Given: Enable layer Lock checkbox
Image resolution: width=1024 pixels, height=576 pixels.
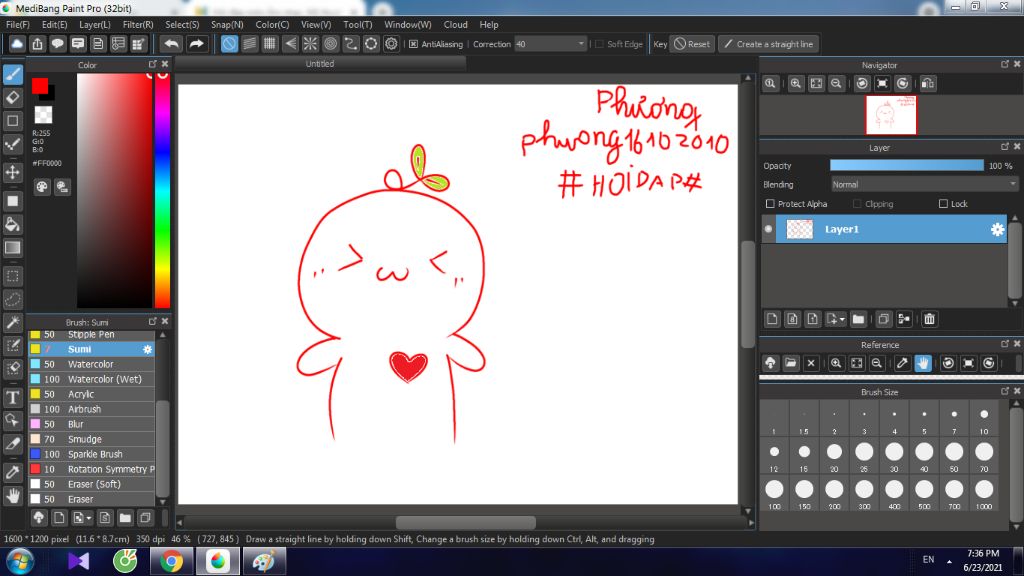Looking at the screenshot, I should click(943, 204).
